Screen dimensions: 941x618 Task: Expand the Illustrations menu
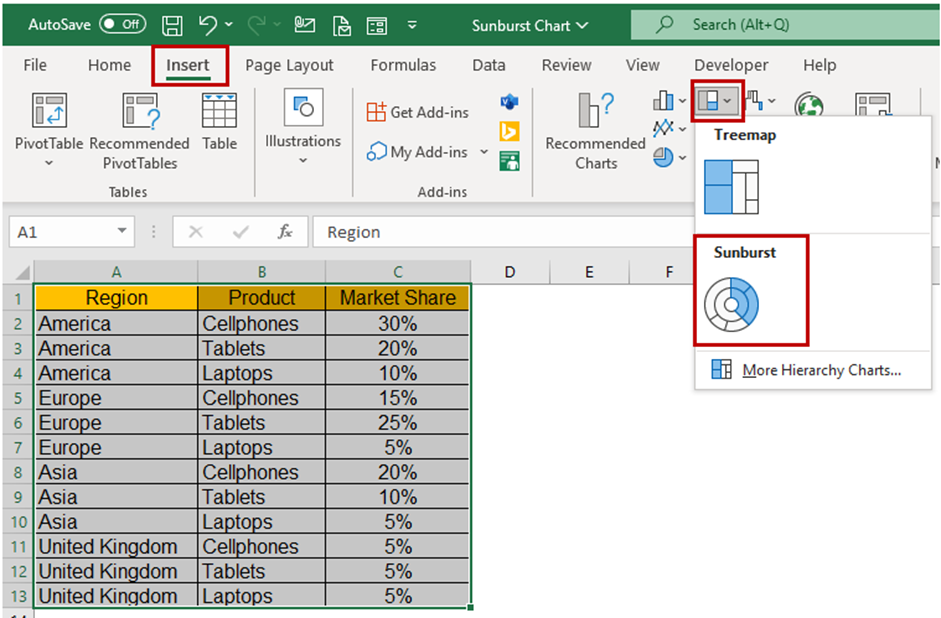(x=303, y=127)
